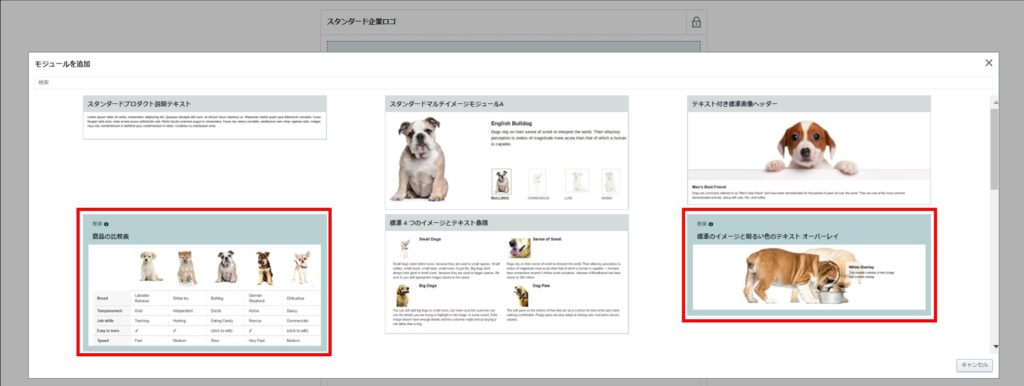
Task: Click the lock icon beside スタンダード企業ロゴ
Action: click(696, 22)
